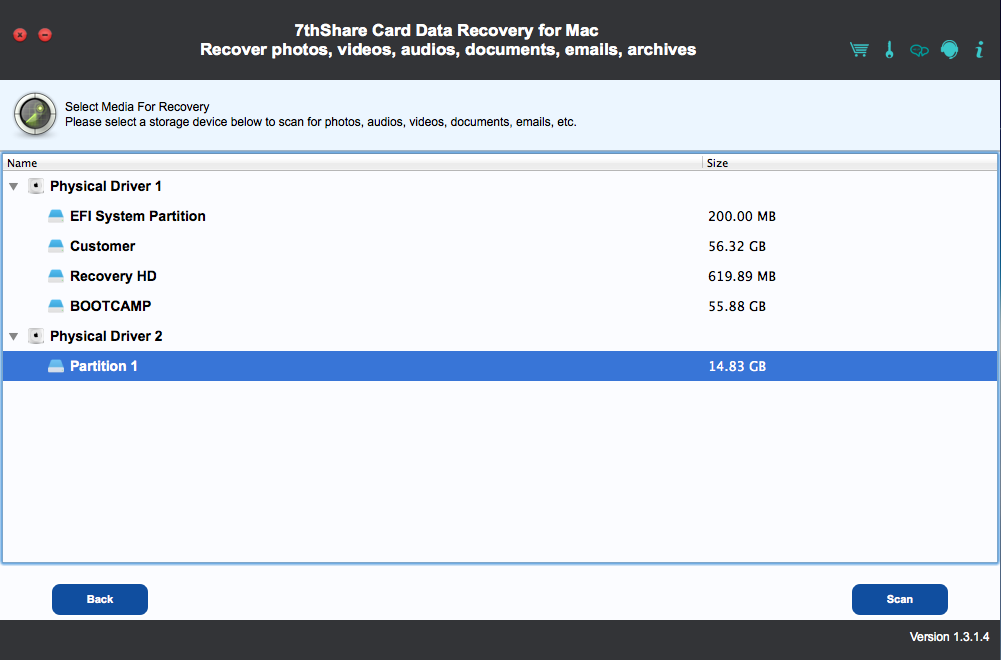This screenshot has height=660, width=1001.
Task: Click the Physical Driver 2 disk icon
Action: pos(36,336)
